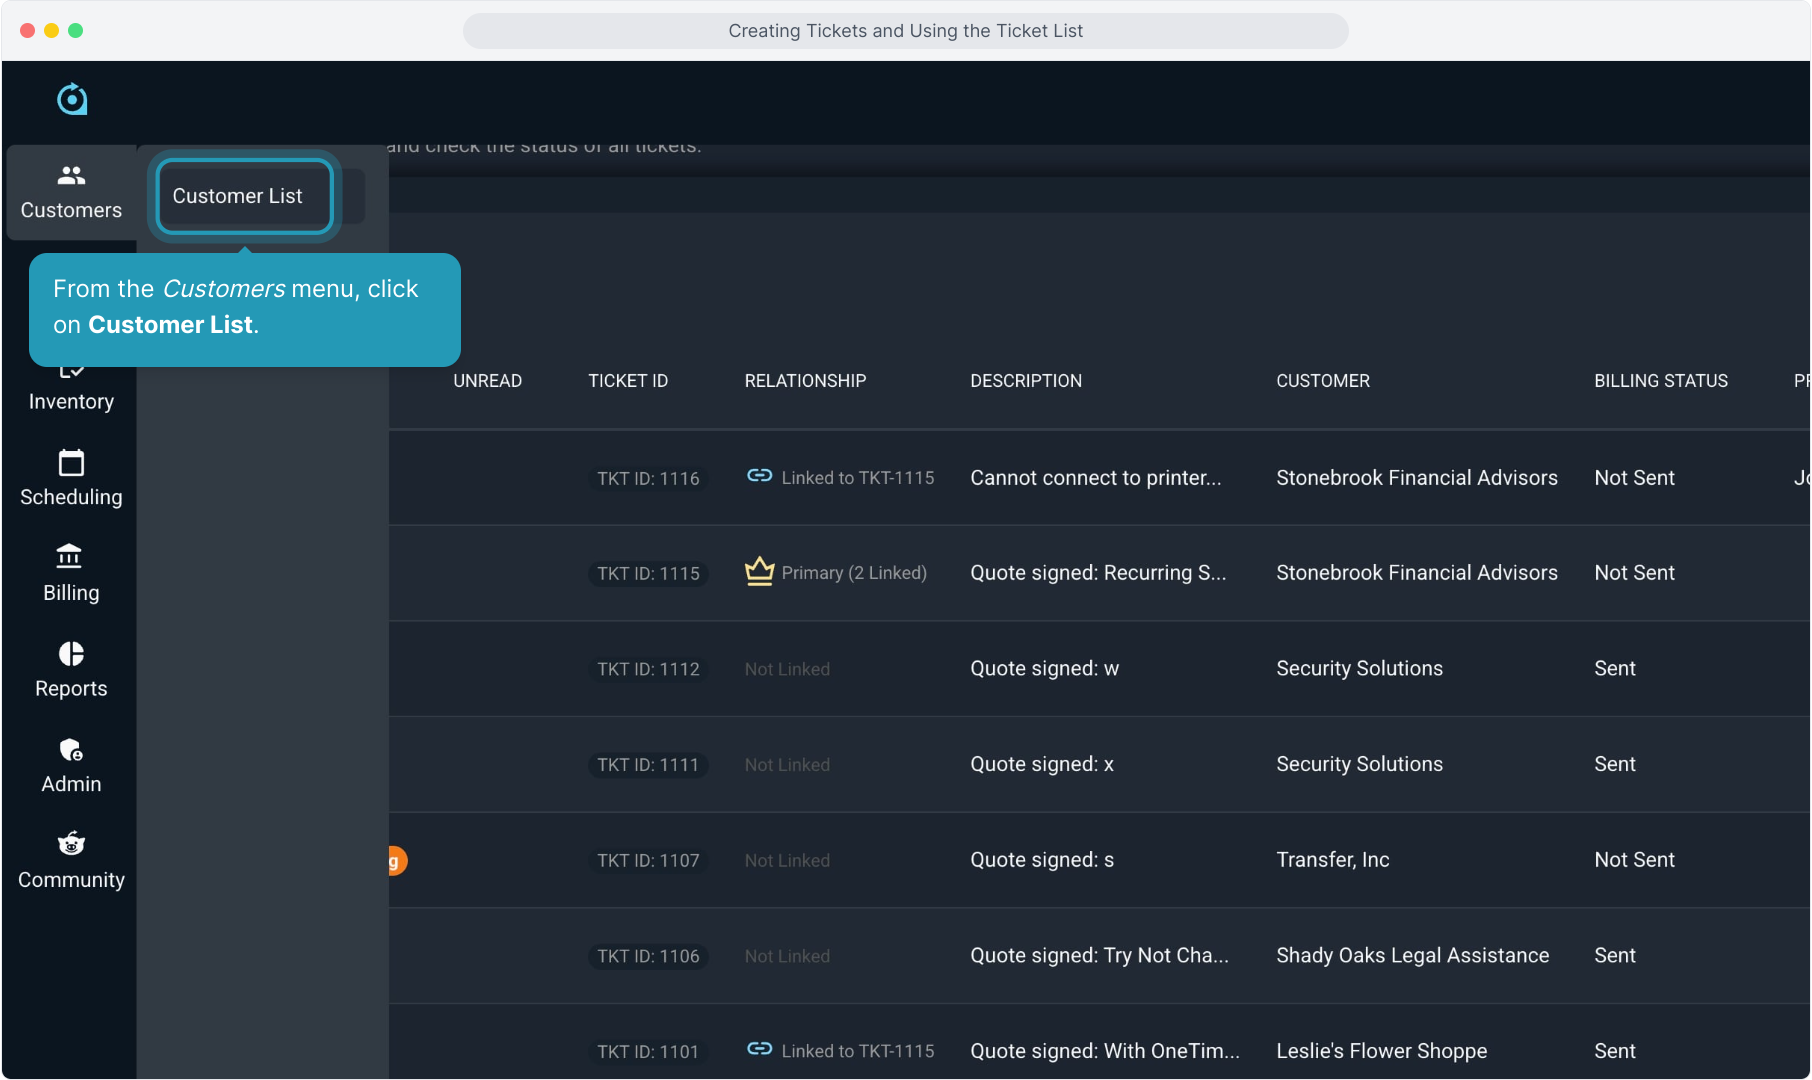This screenshot has height=1080, width=1812.
Task: Open ticket TKT ID: 1112
Action: (648, 669)
